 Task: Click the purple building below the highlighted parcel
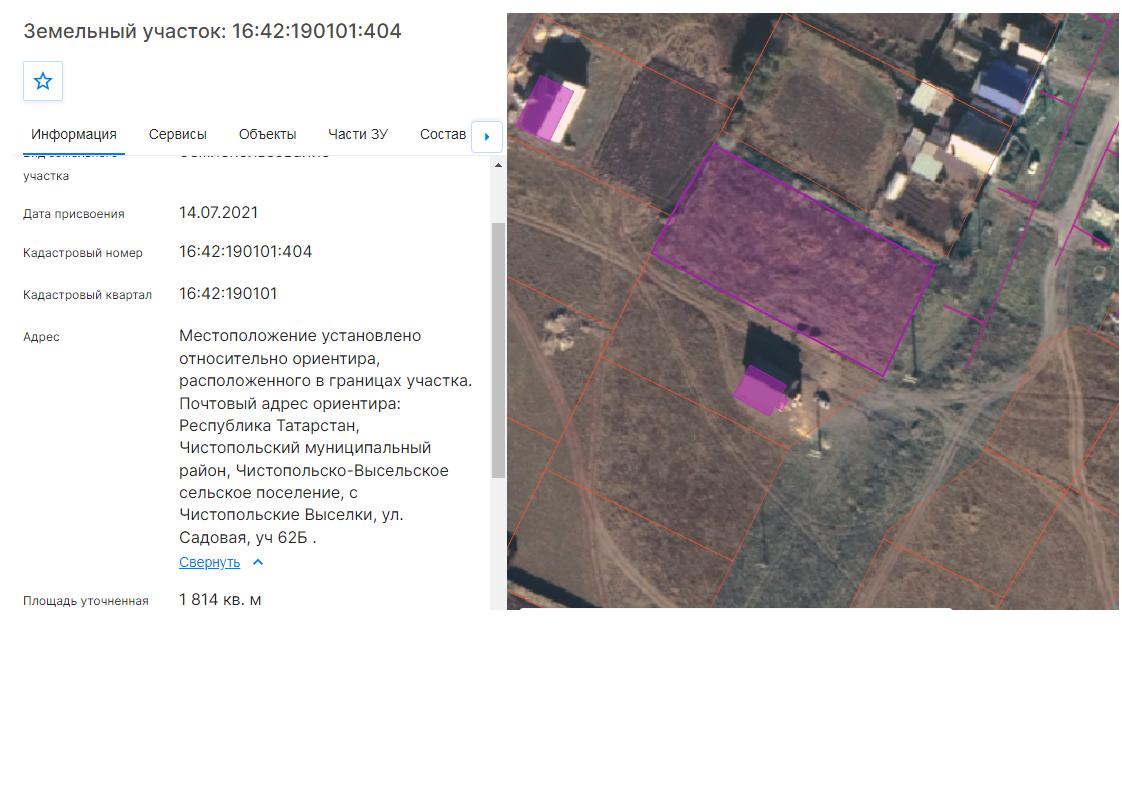tap(761, 390)
